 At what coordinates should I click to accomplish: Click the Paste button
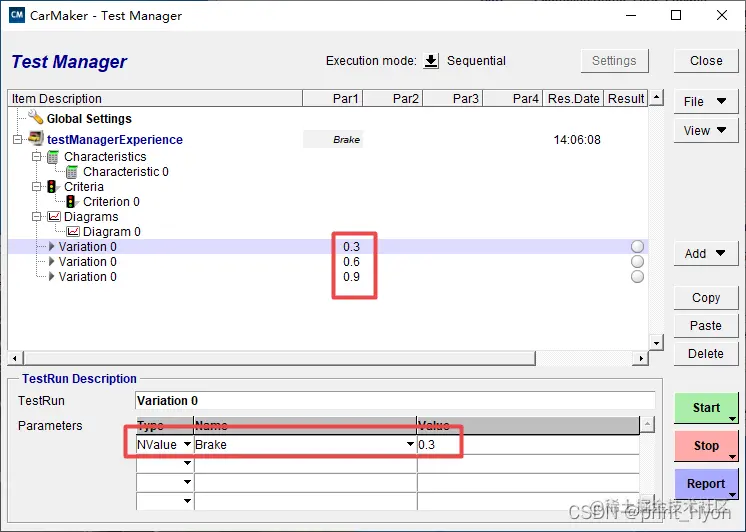(706, 326)
